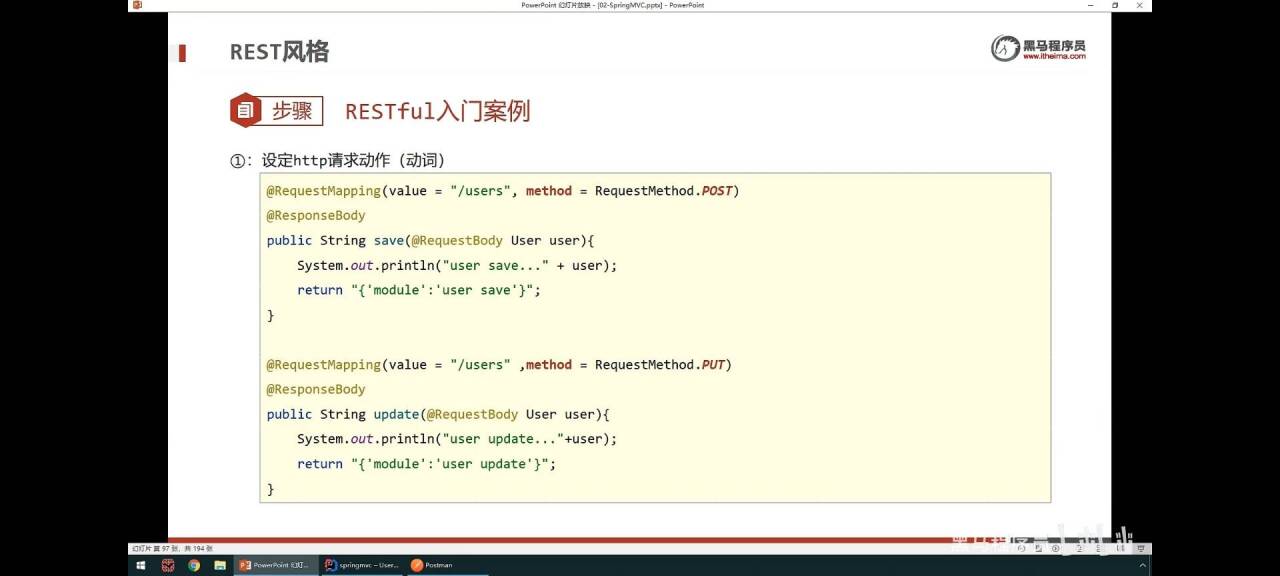Open File Explorer from the taskbar

(x=220, y=565)
